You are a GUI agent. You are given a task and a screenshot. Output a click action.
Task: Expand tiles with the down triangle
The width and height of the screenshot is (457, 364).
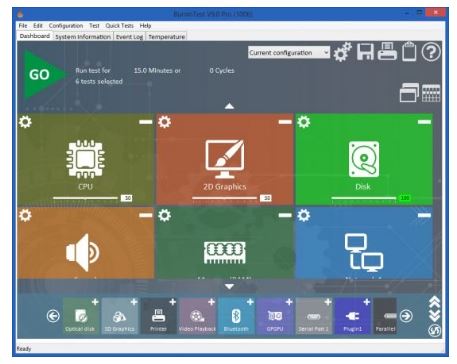[x=229, y=286]
